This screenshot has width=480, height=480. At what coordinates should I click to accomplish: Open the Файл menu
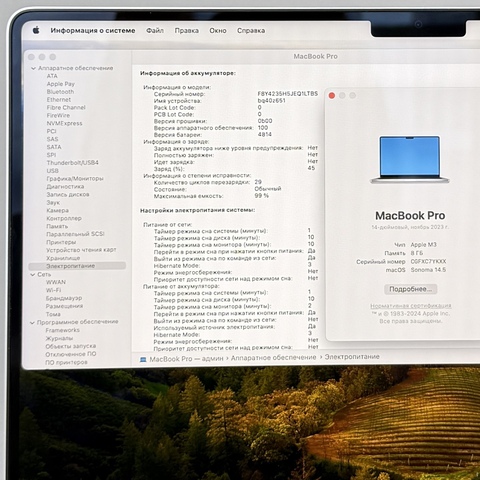(x=155, y=30)
